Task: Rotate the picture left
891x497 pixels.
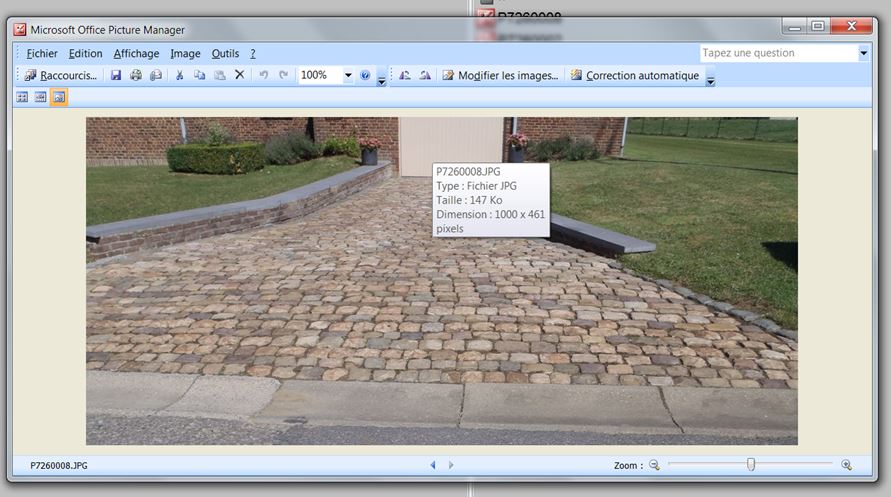Action: pyautogui.click(x=405, y=75)
